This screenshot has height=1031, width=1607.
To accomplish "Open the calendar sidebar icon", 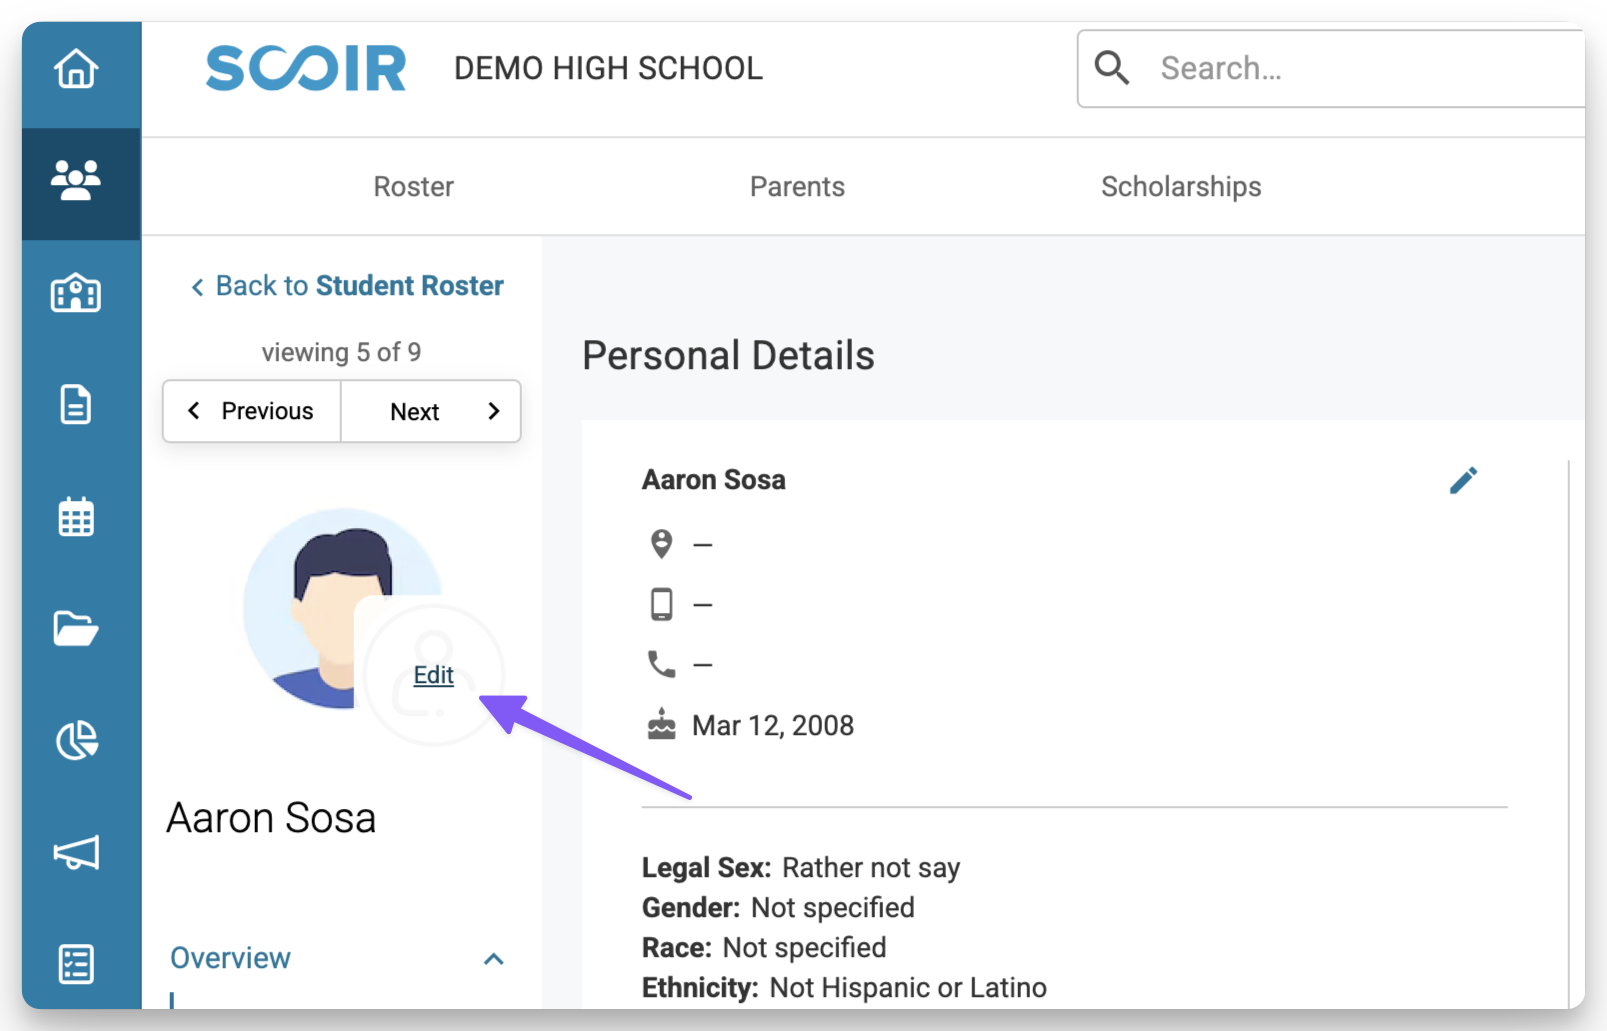I will tap(76, 517).
